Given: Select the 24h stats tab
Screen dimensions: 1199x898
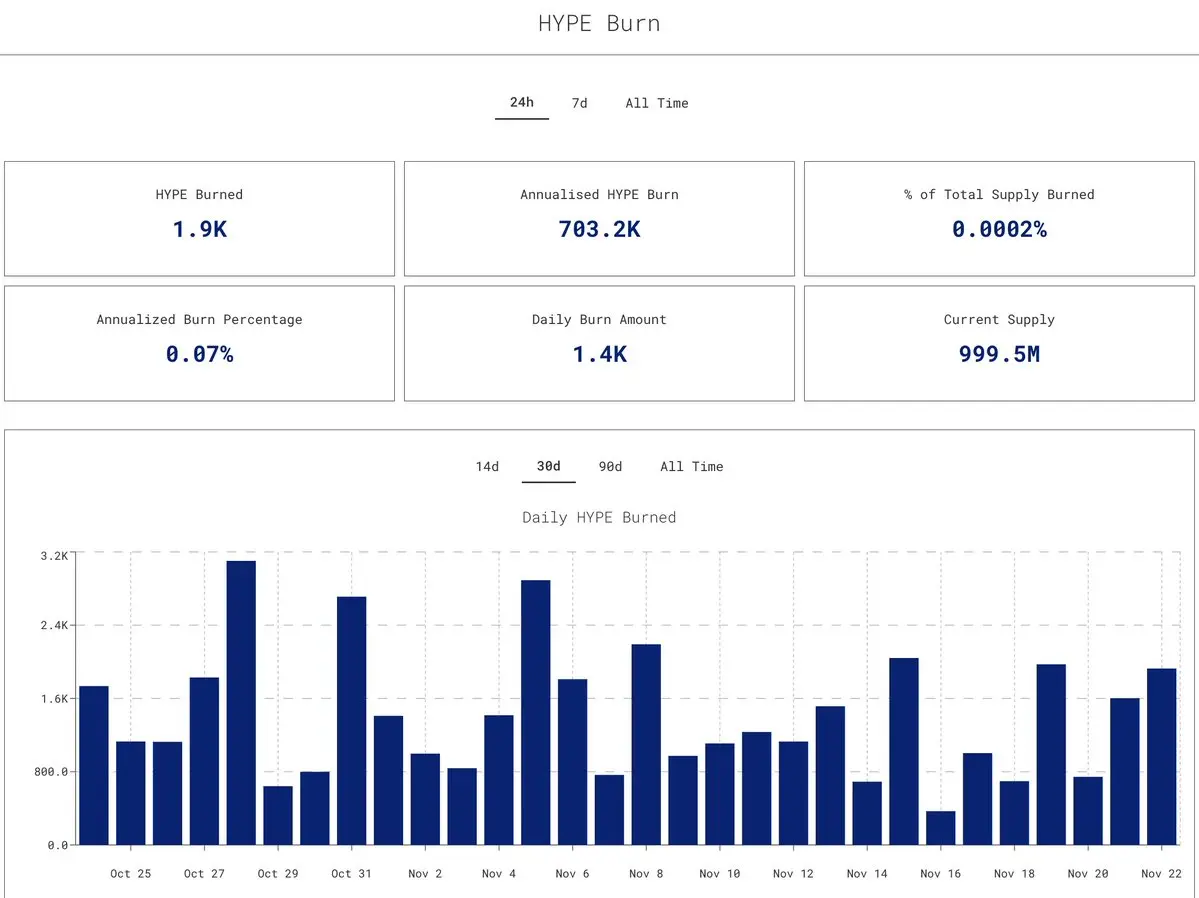Looking at the screenshot, I should [522, 102].
